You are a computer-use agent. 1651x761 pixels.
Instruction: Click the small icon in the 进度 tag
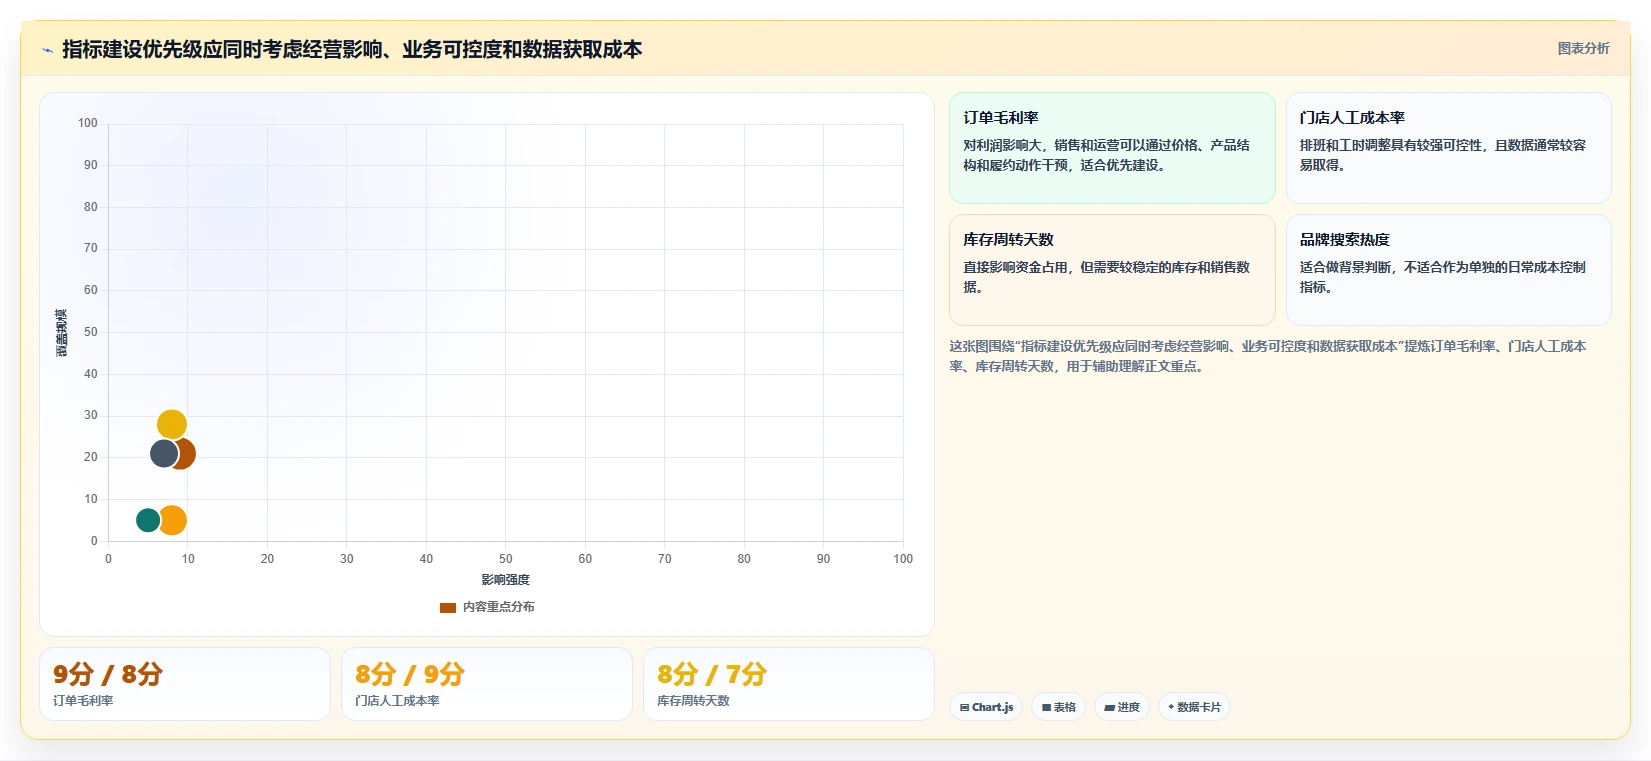point(1109,708)
